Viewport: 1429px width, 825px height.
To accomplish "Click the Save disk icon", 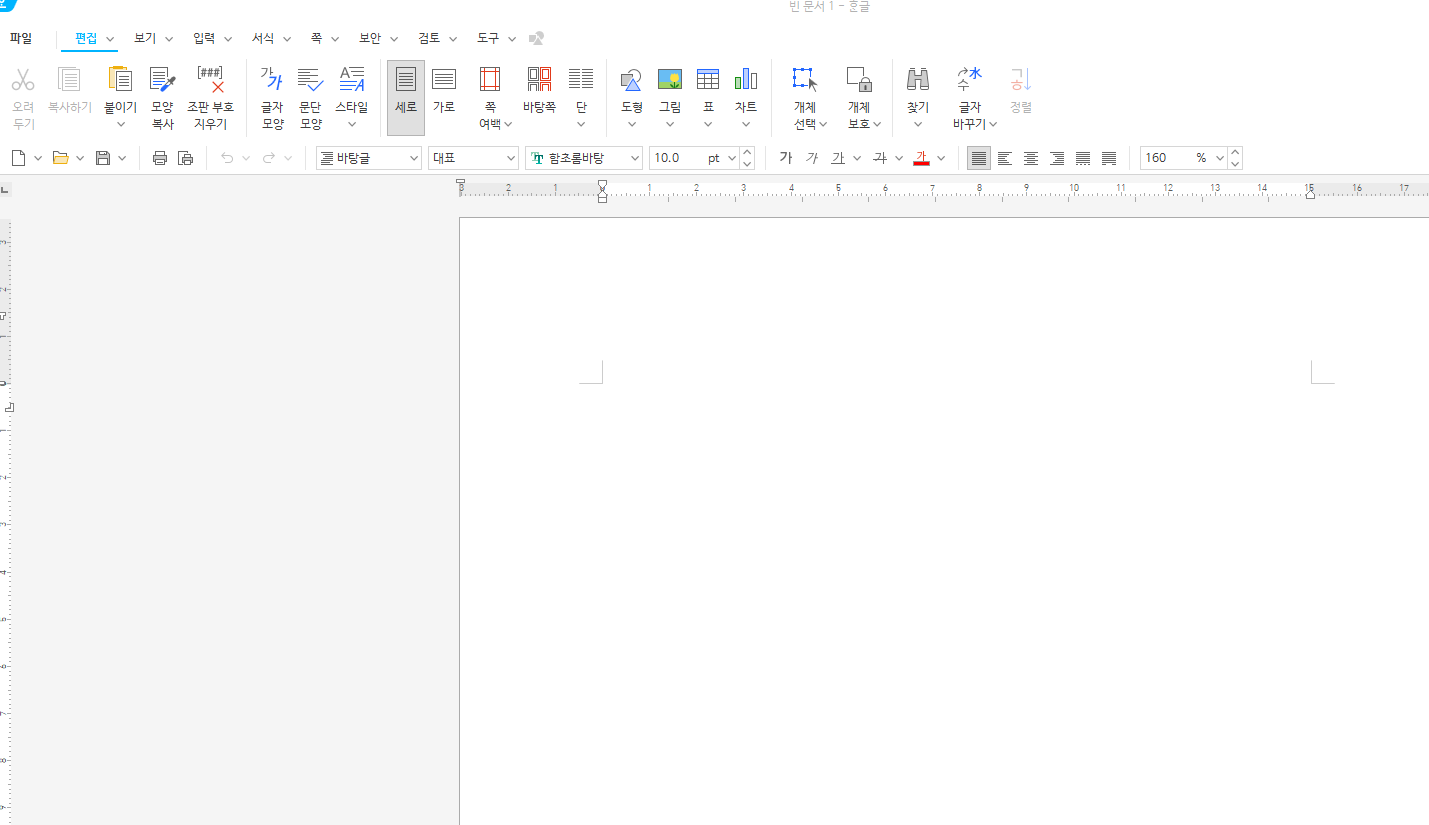I will 102,158.
